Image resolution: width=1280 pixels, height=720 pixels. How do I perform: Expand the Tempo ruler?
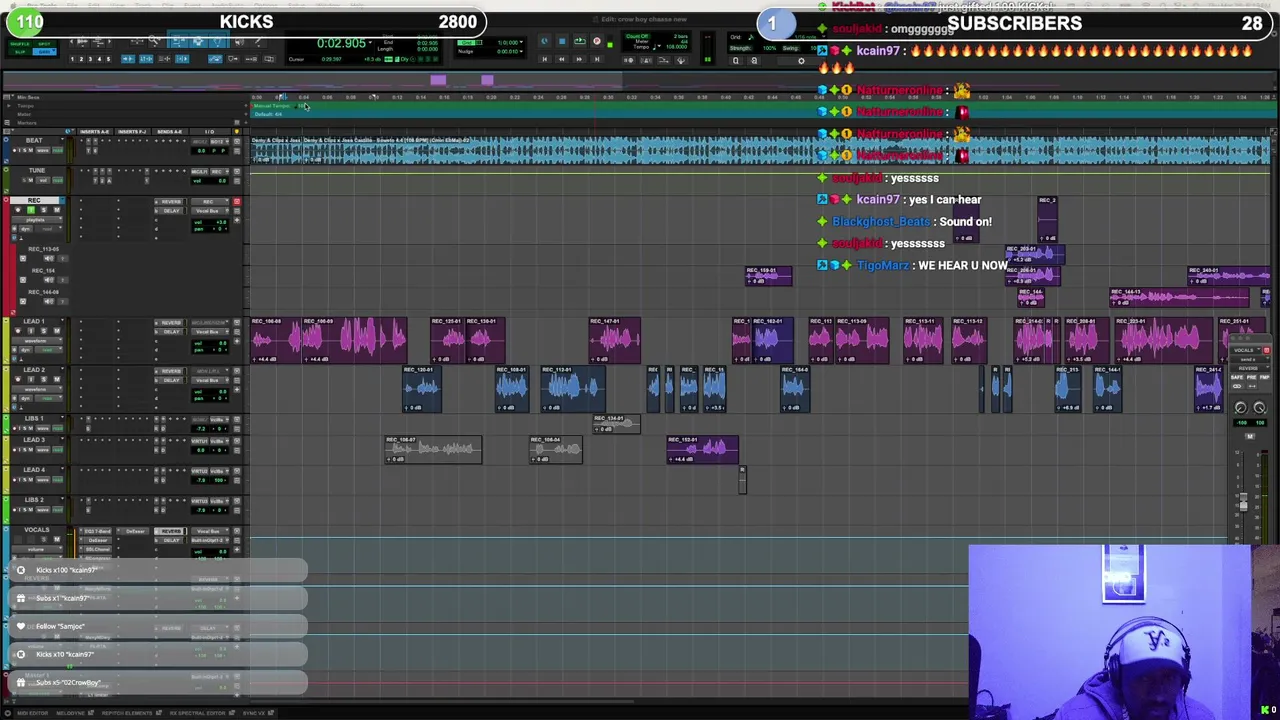pyautogui.click(x=9, y=106)
